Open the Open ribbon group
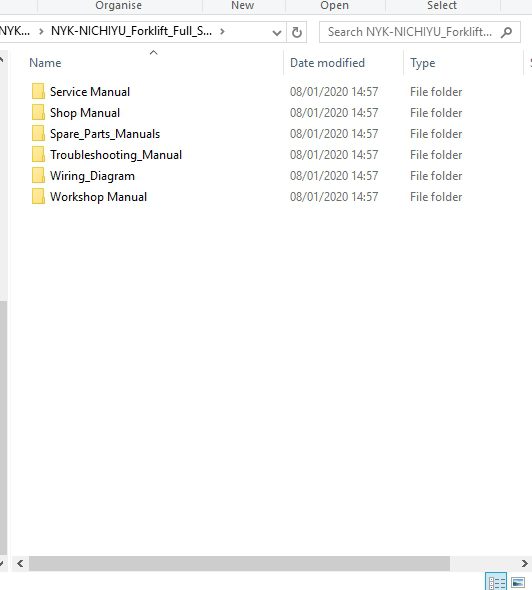Image resolution: width=532 pixels, height=590 pixels. tap(334, 6)
